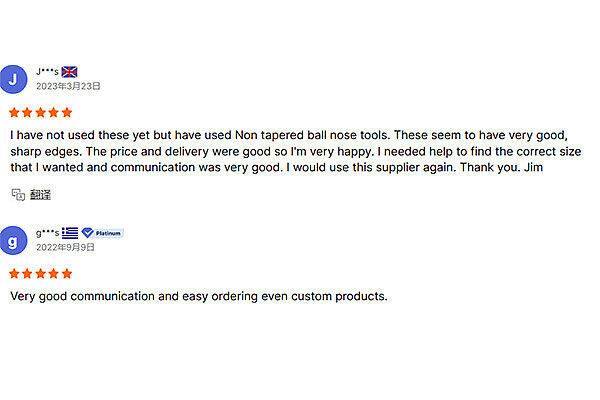Click the blue g avatar circle
Image resolution: width=600 pixels, height=400 pixels.
pyautogui.click(x=13, y=240)
